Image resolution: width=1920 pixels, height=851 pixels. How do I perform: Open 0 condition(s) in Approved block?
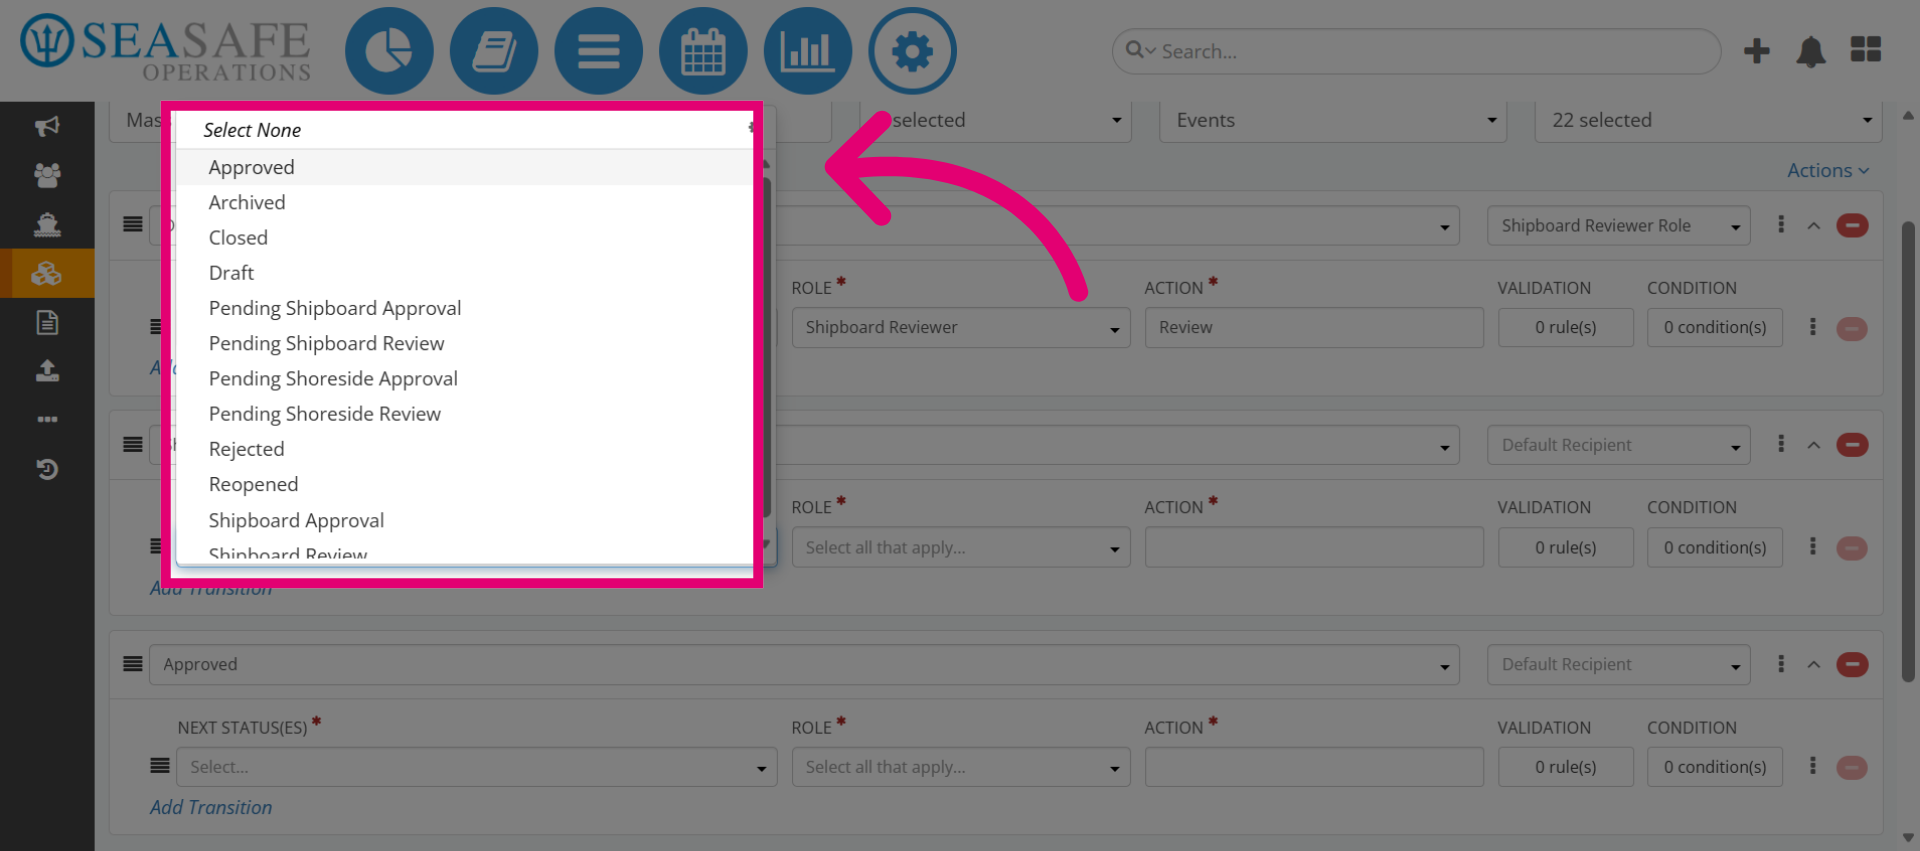point(1714,767)
